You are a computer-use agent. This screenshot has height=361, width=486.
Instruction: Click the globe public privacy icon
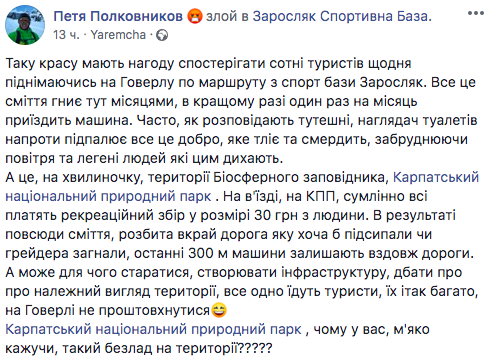tap(162, 35)
